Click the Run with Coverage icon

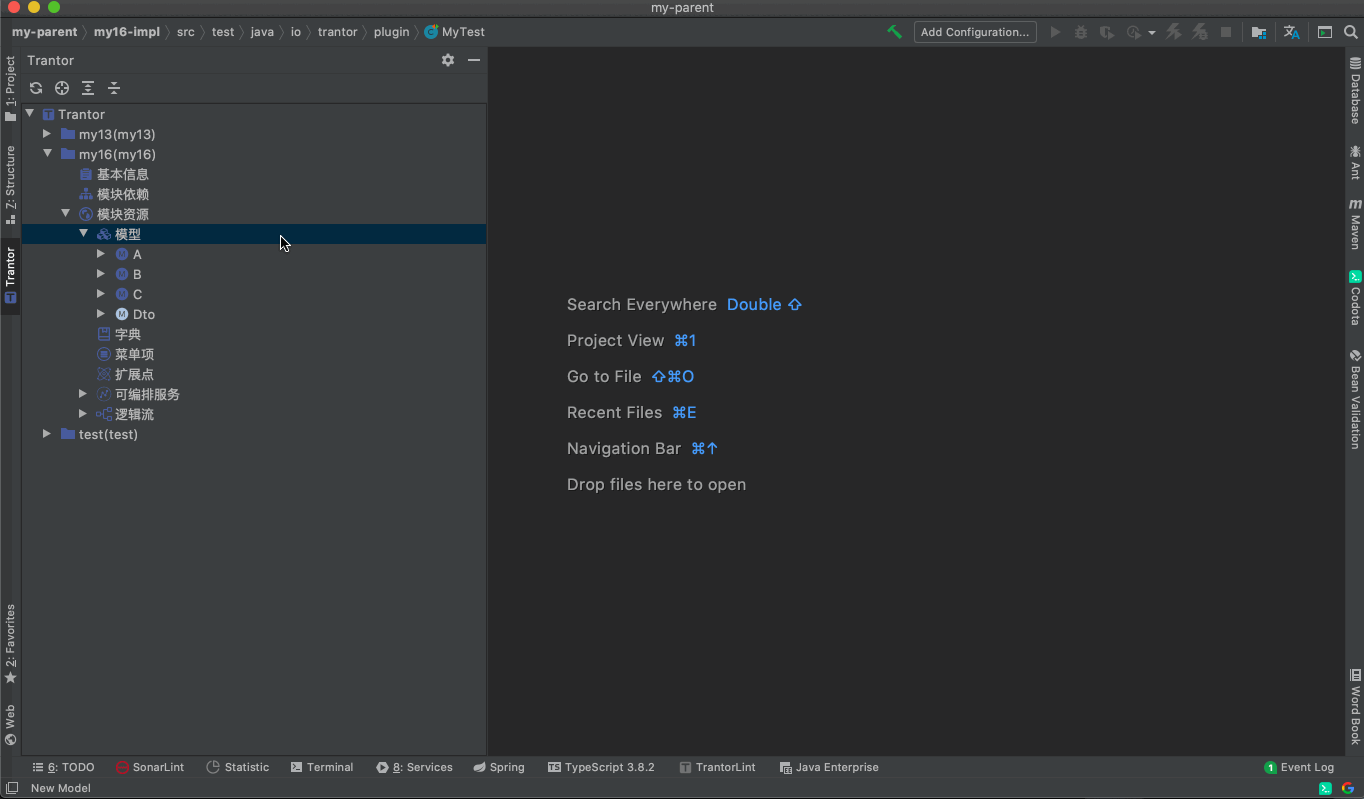(x=1106, y=32)
